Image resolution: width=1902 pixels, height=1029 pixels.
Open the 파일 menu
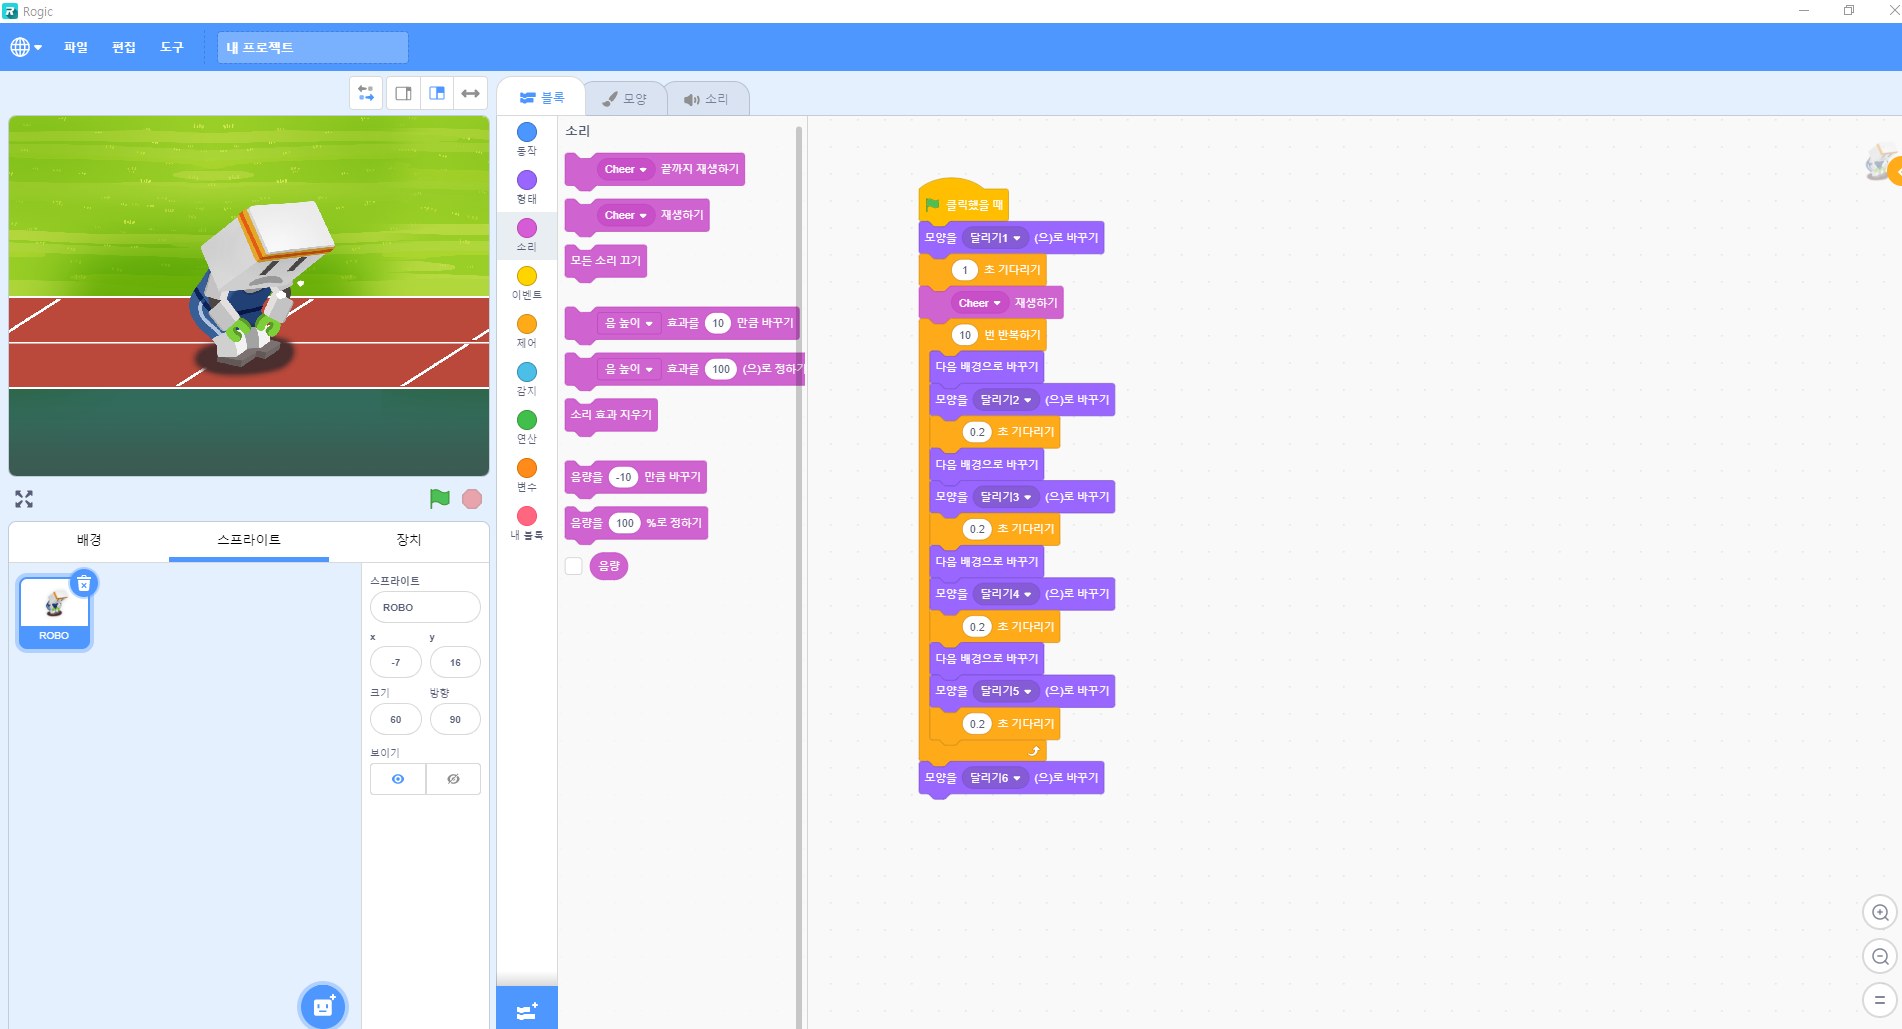tap(76, 47)
